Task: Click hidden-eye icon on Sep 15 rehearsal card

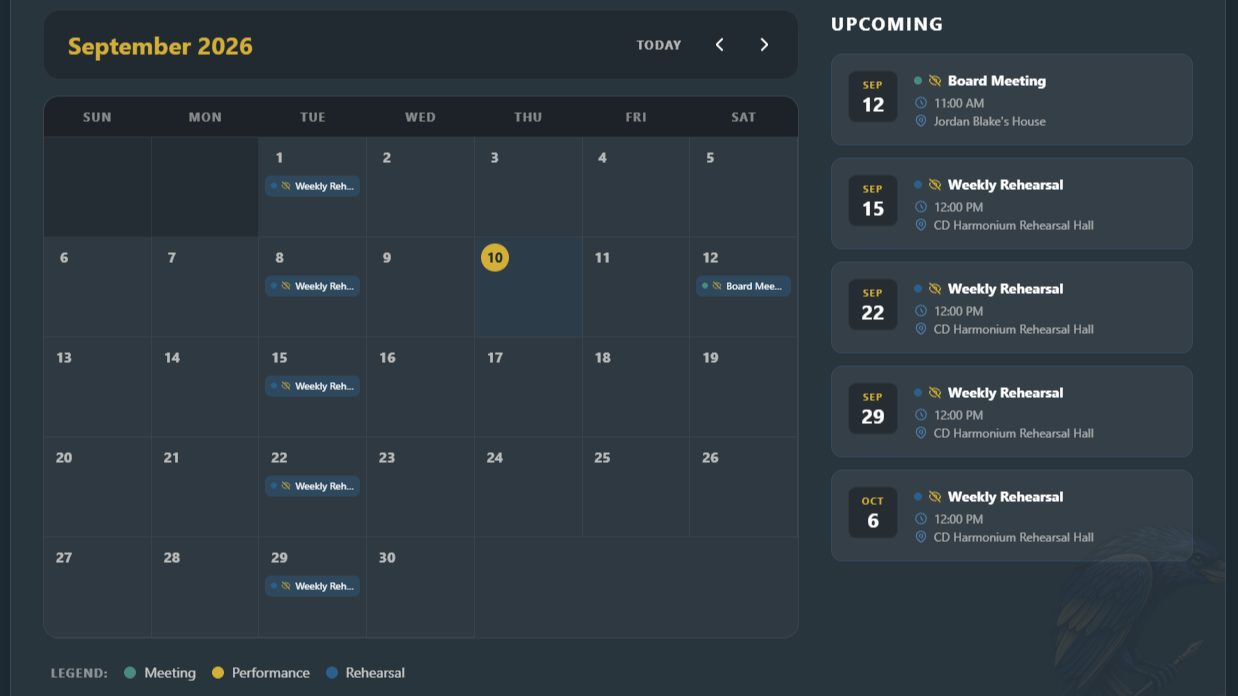Action: point(935,185)
